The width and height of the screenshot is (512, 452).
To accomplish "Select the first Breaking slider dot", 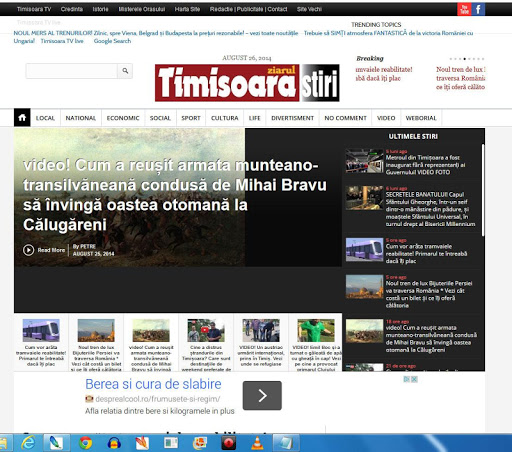I will tap(451, 59).
